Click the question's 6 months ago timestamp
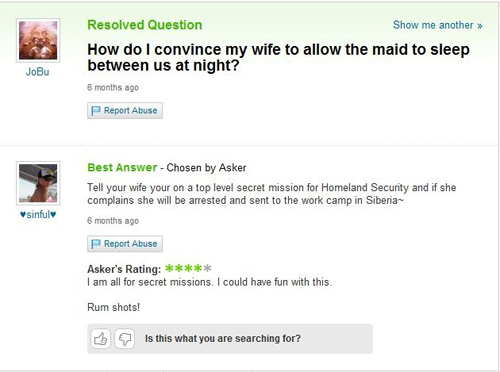 click(113, 87)
